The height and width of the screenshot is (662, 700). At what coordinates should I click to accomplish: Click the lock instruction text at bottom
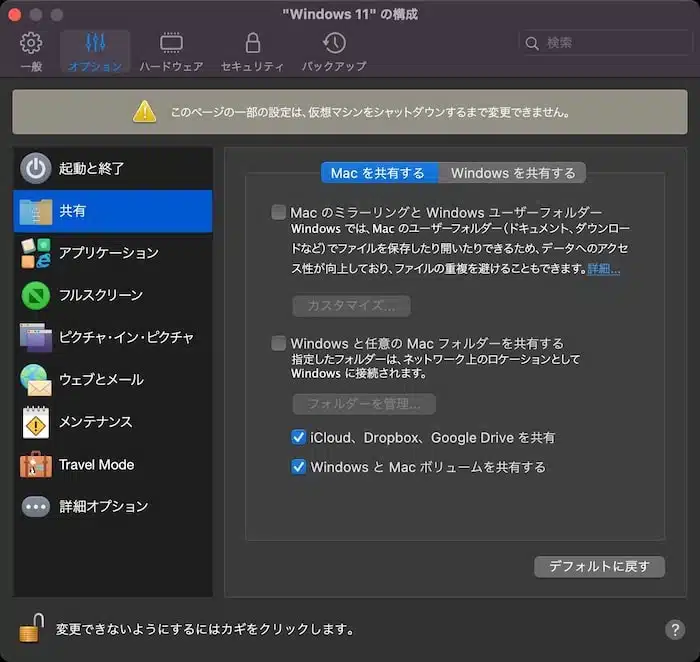click(x=205, y=629)
